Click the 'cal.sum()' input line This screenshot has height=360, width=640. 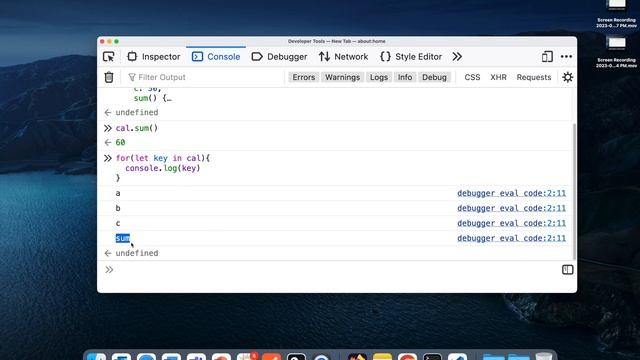click(x=137, y=128)
